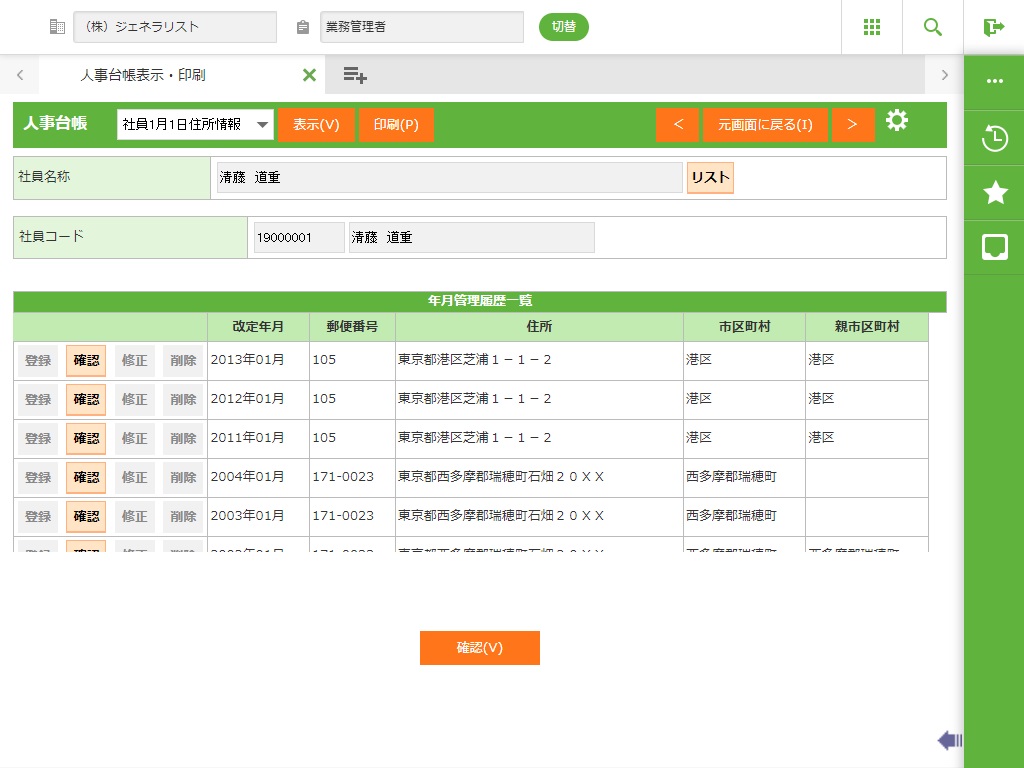Open favorites star icon in sidebar

995,193
